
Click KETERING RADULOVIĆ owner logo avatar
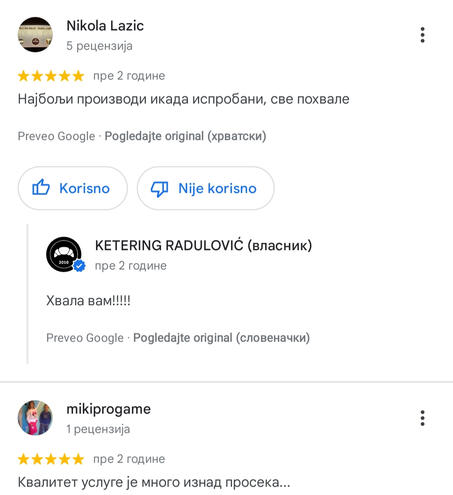(64, 254)
